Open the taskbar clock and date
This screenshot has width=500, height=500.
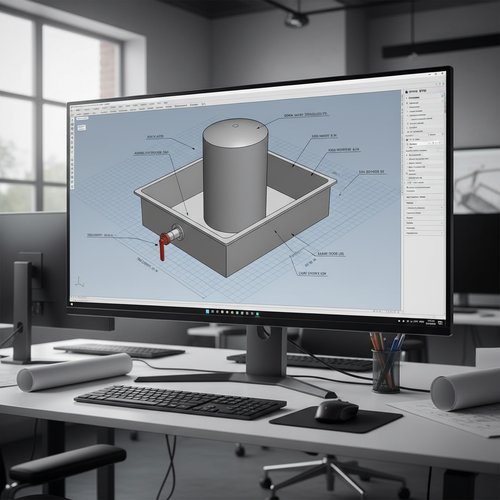click(x=431, y=322)
